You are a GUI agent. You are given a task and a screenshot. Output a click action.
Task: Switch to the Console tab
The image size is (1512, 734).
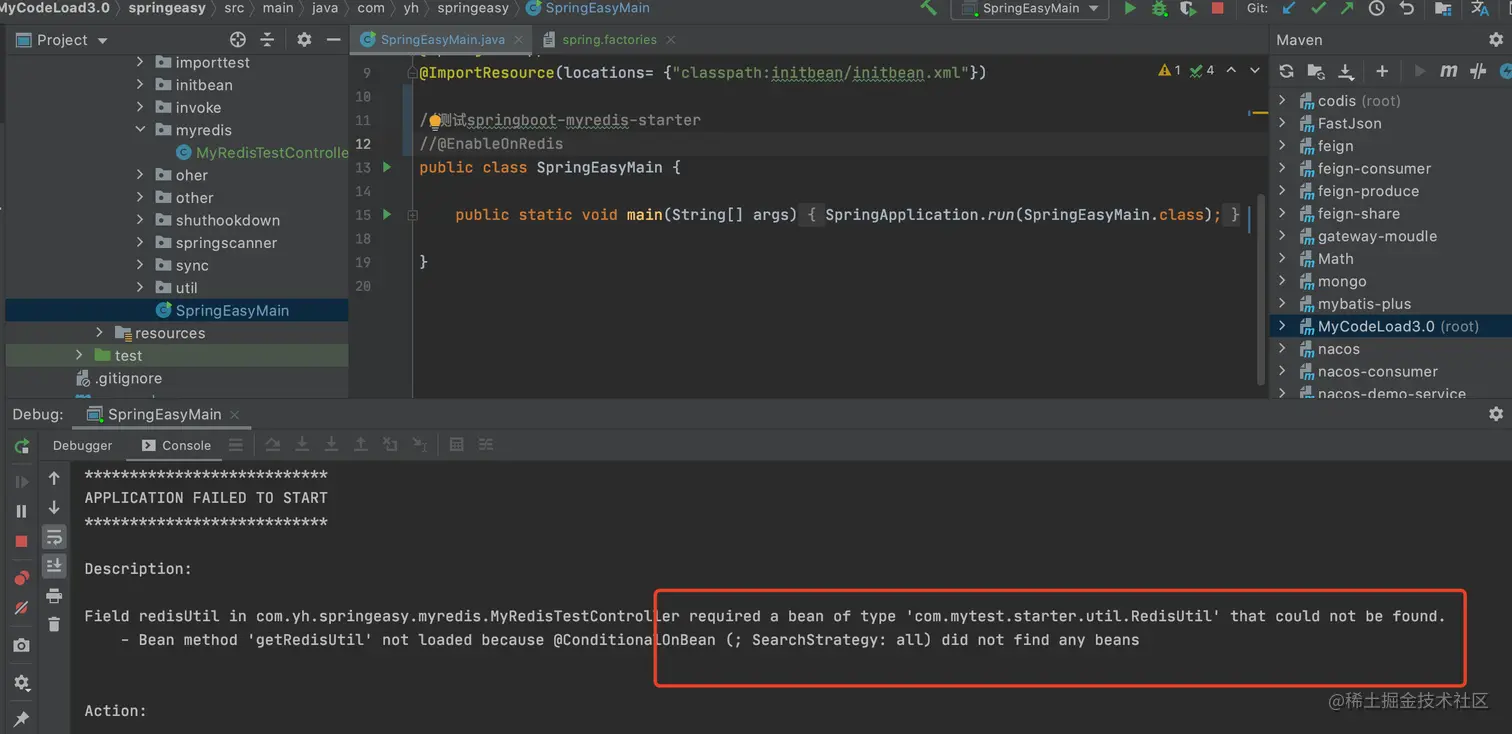(x=177, y=446)
